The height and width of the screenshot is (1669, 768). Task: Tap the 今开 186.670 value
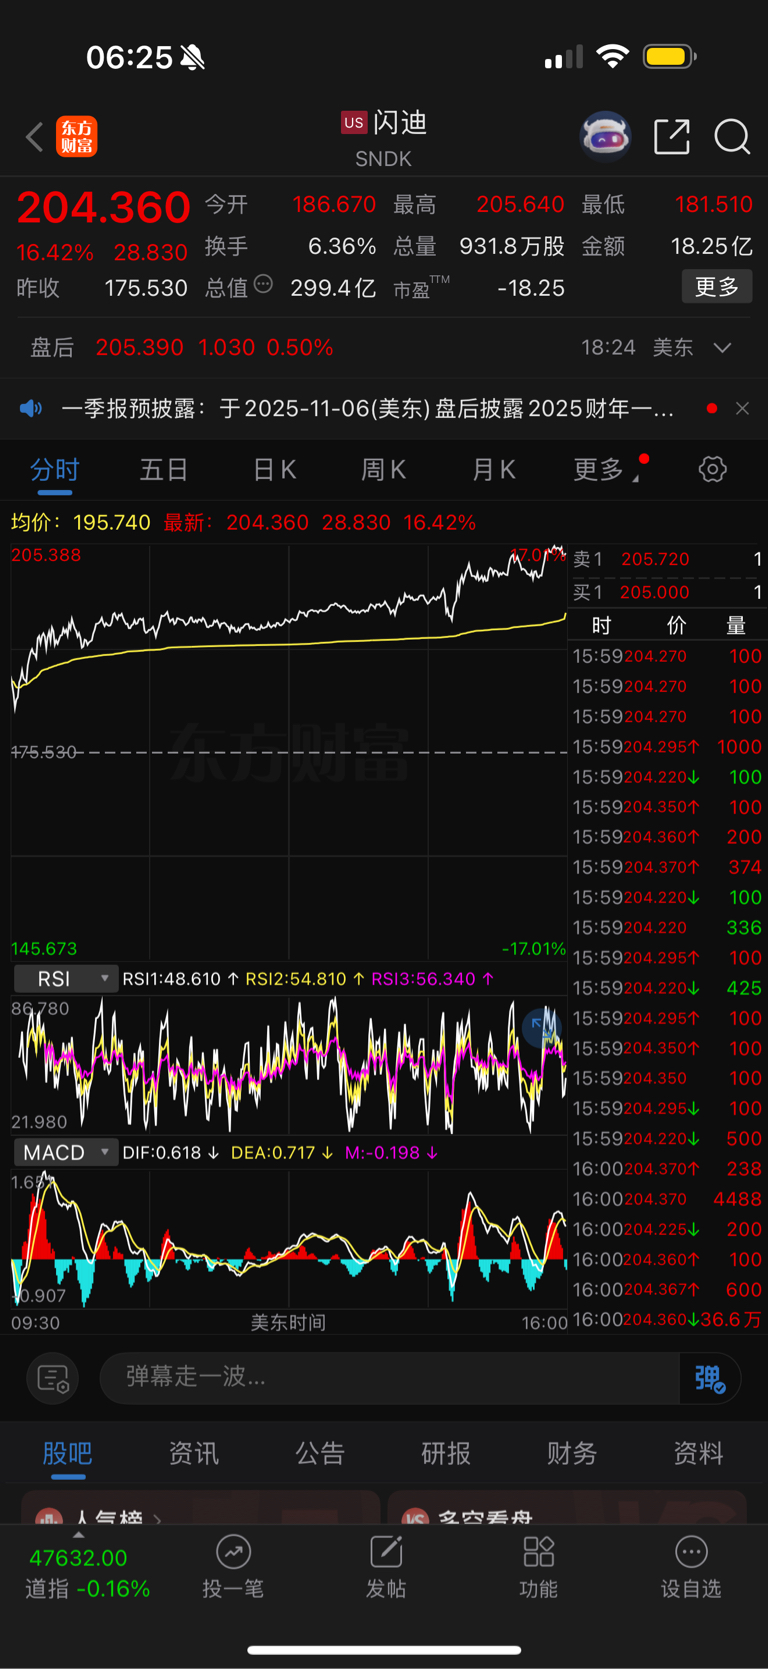pyautogui.click(x=334, y=204)
